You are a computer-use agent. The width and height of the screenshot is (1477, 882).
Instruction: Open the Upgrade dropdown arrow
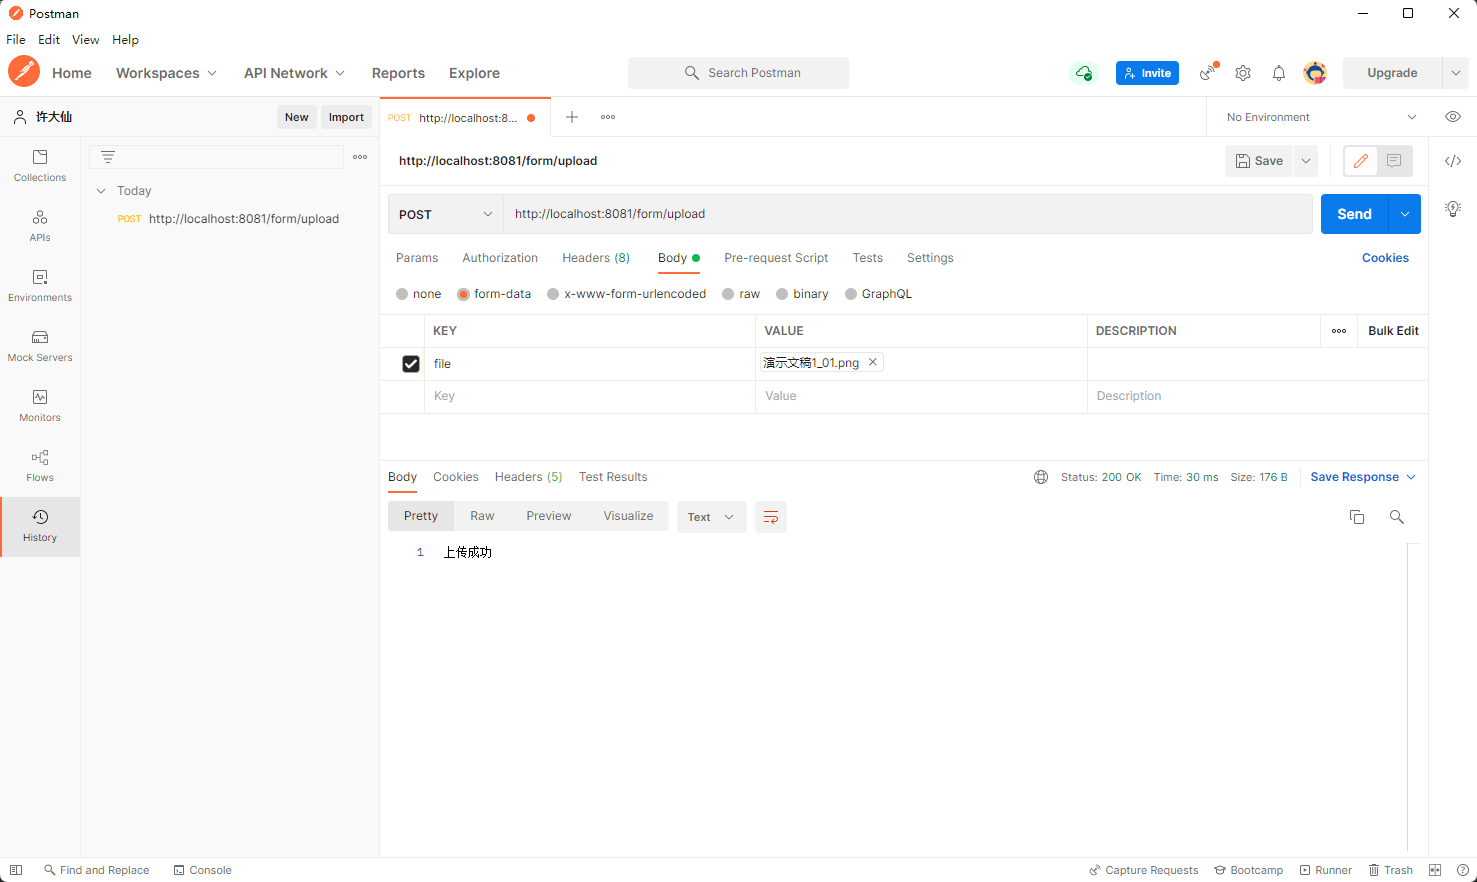1456,73
